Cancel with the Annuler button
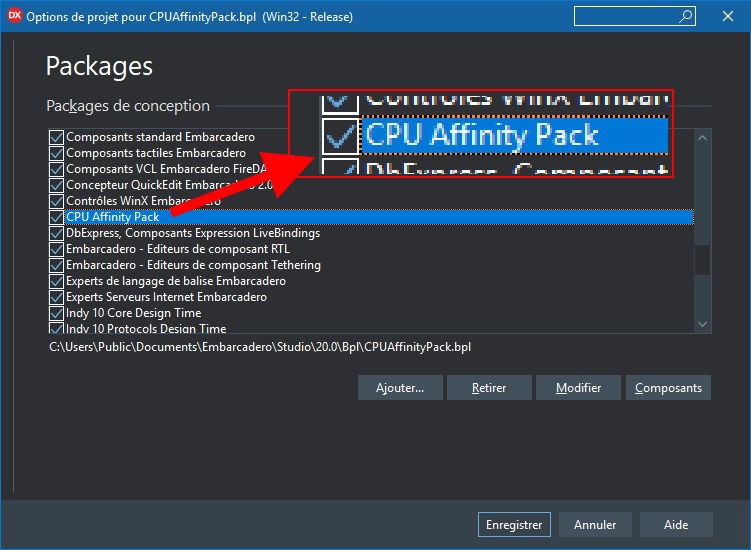This screenshot has height=550, width=751. (595, 525)
